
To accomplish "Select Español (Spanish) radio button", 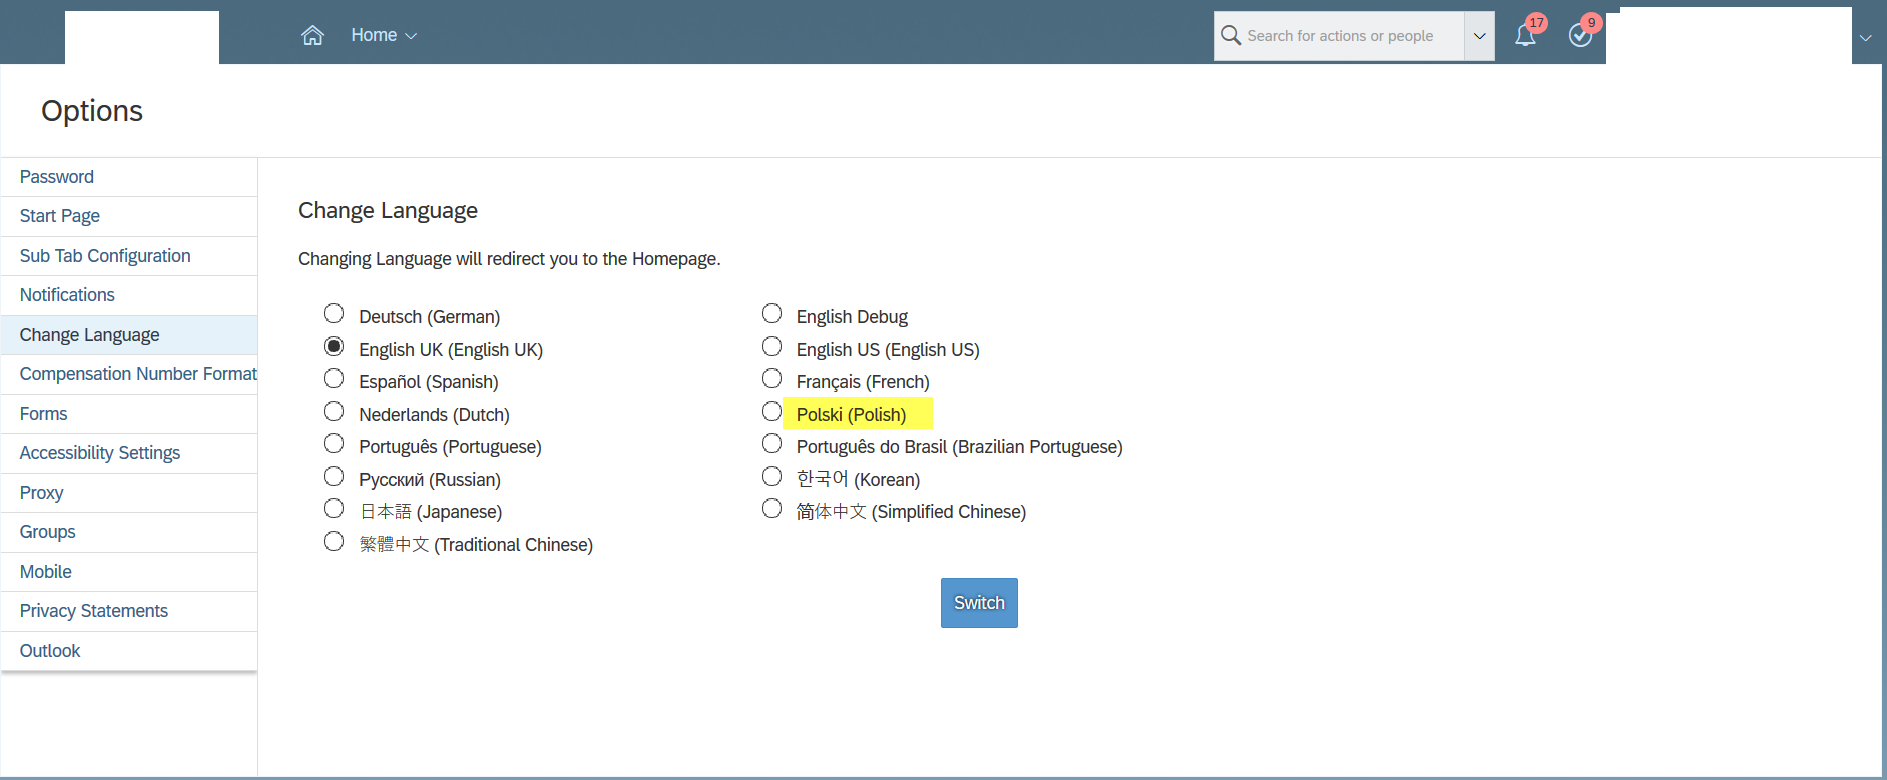I will pyautogui.click(x=334, y=379).
